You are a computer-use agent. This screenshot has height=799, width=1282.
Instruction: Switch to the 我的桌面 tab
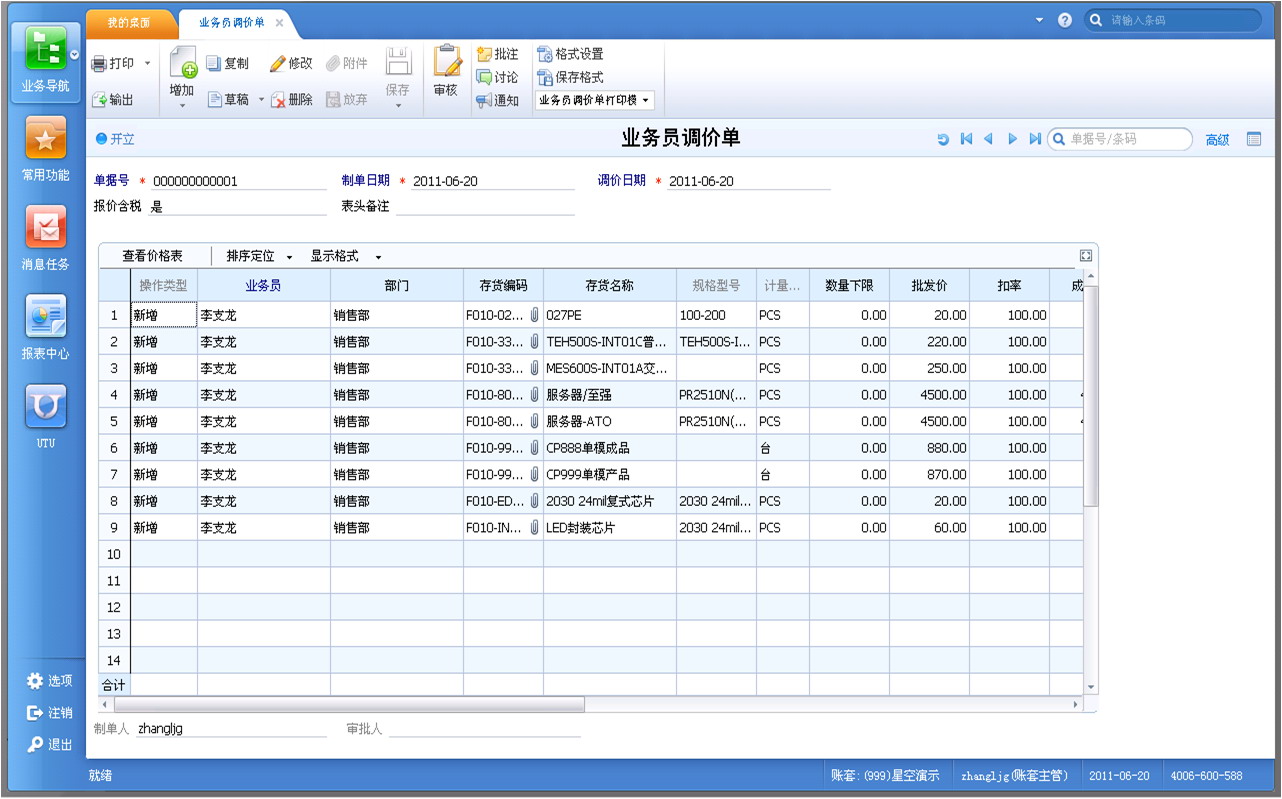(x=129, y=22)
